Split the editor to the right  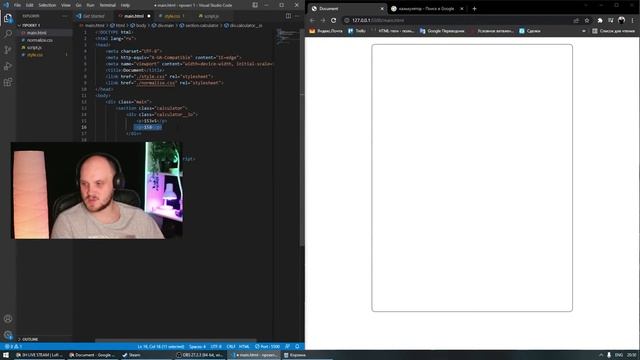tap(289, 16)
